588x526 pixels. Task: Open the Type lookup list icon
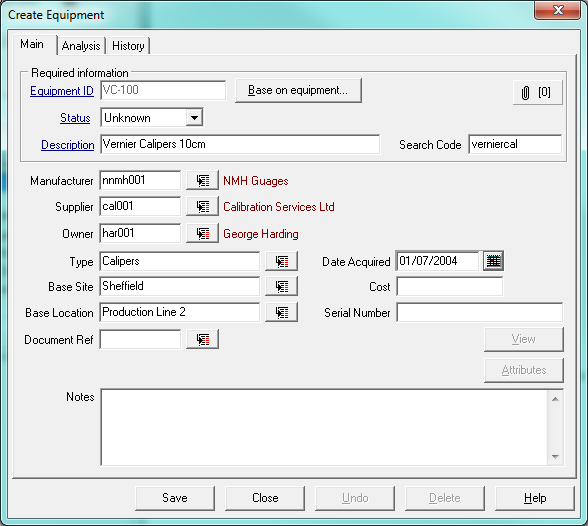(282, 261)
